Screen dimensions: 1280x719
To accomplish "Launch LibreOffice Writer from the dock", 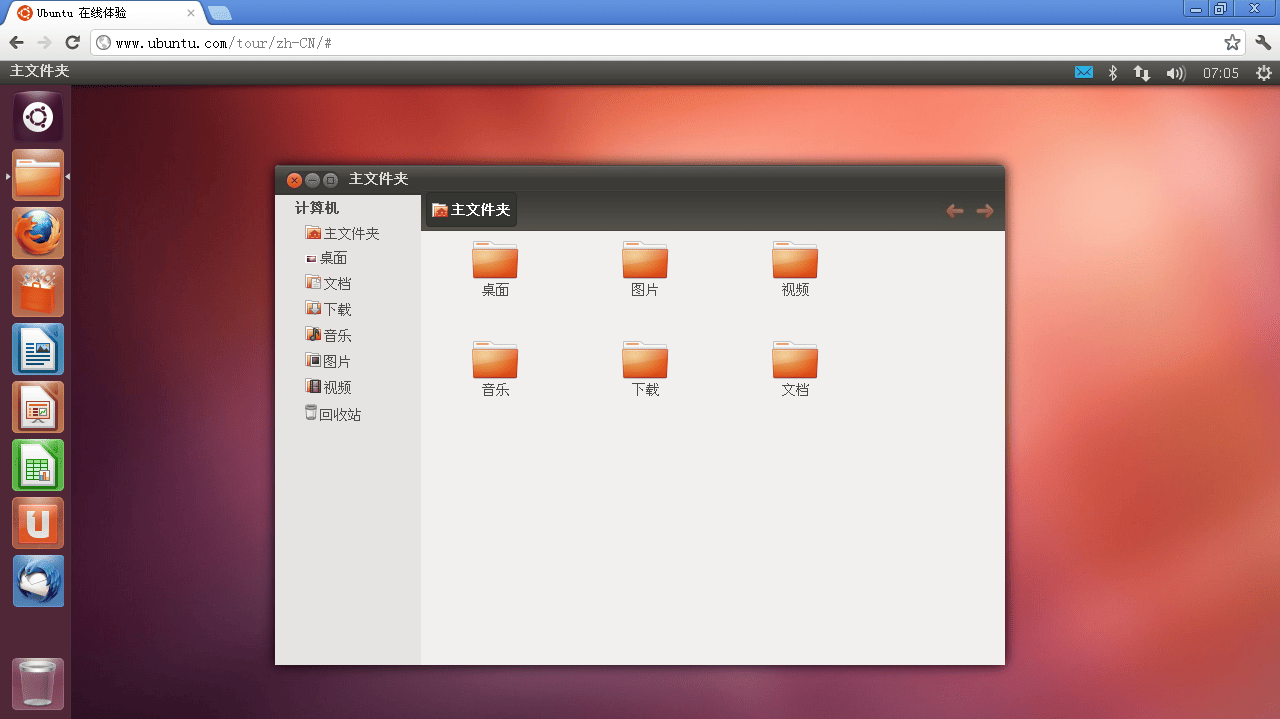I will (x=38, y=350).
